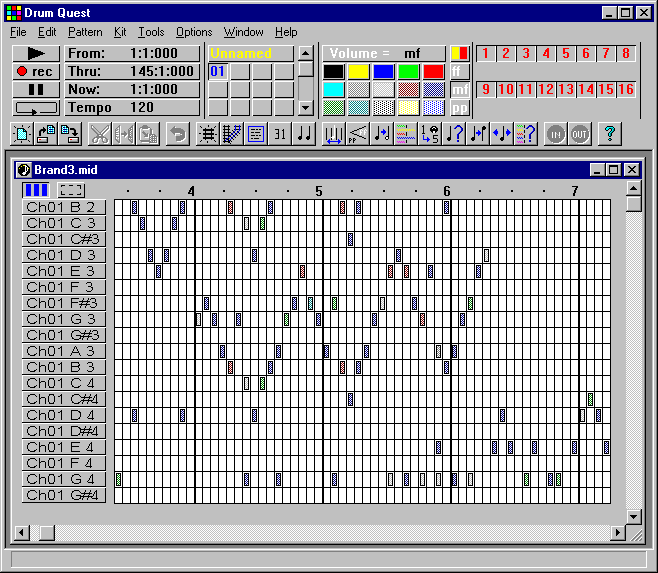Image resolution: width=658 pixels, height=573 pixels.
Task: Click the round OUT punch button
Action: [579, 133]
